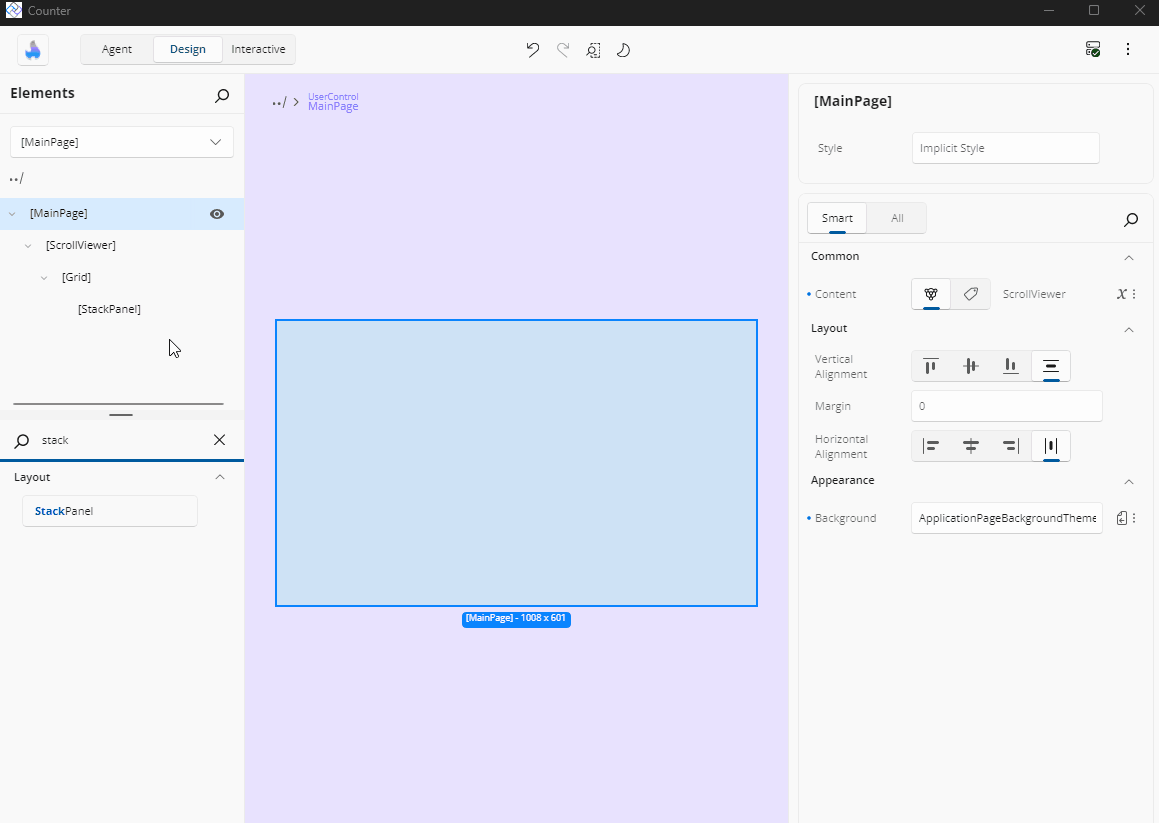Click the Background value field
Image resolution: width=1159 pixels, height=823 pixels.
coord(1006,518)
